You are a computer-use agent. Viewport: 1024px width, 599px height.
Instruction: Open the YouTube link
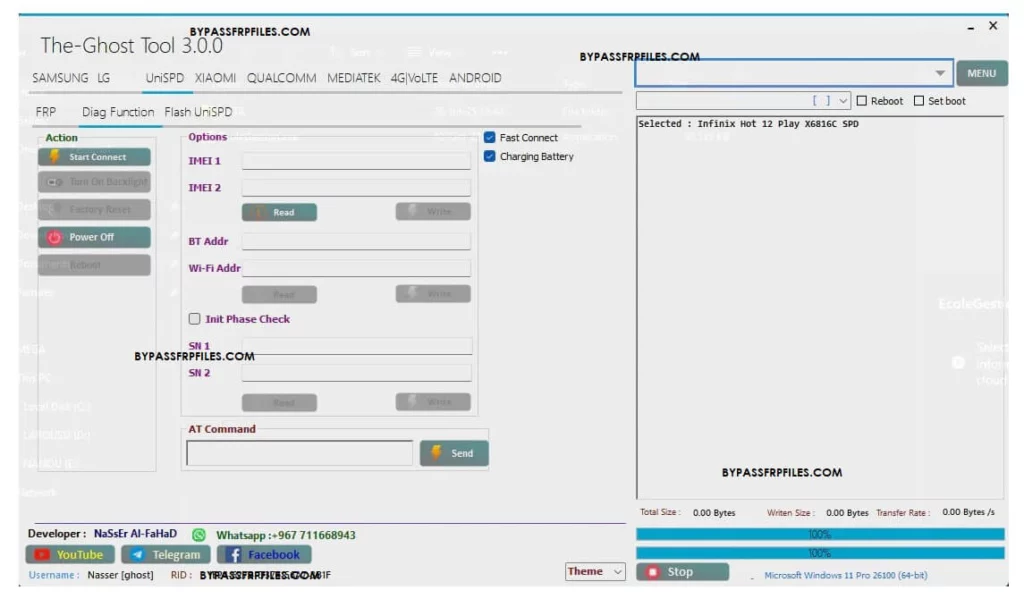tap(70, 555)
